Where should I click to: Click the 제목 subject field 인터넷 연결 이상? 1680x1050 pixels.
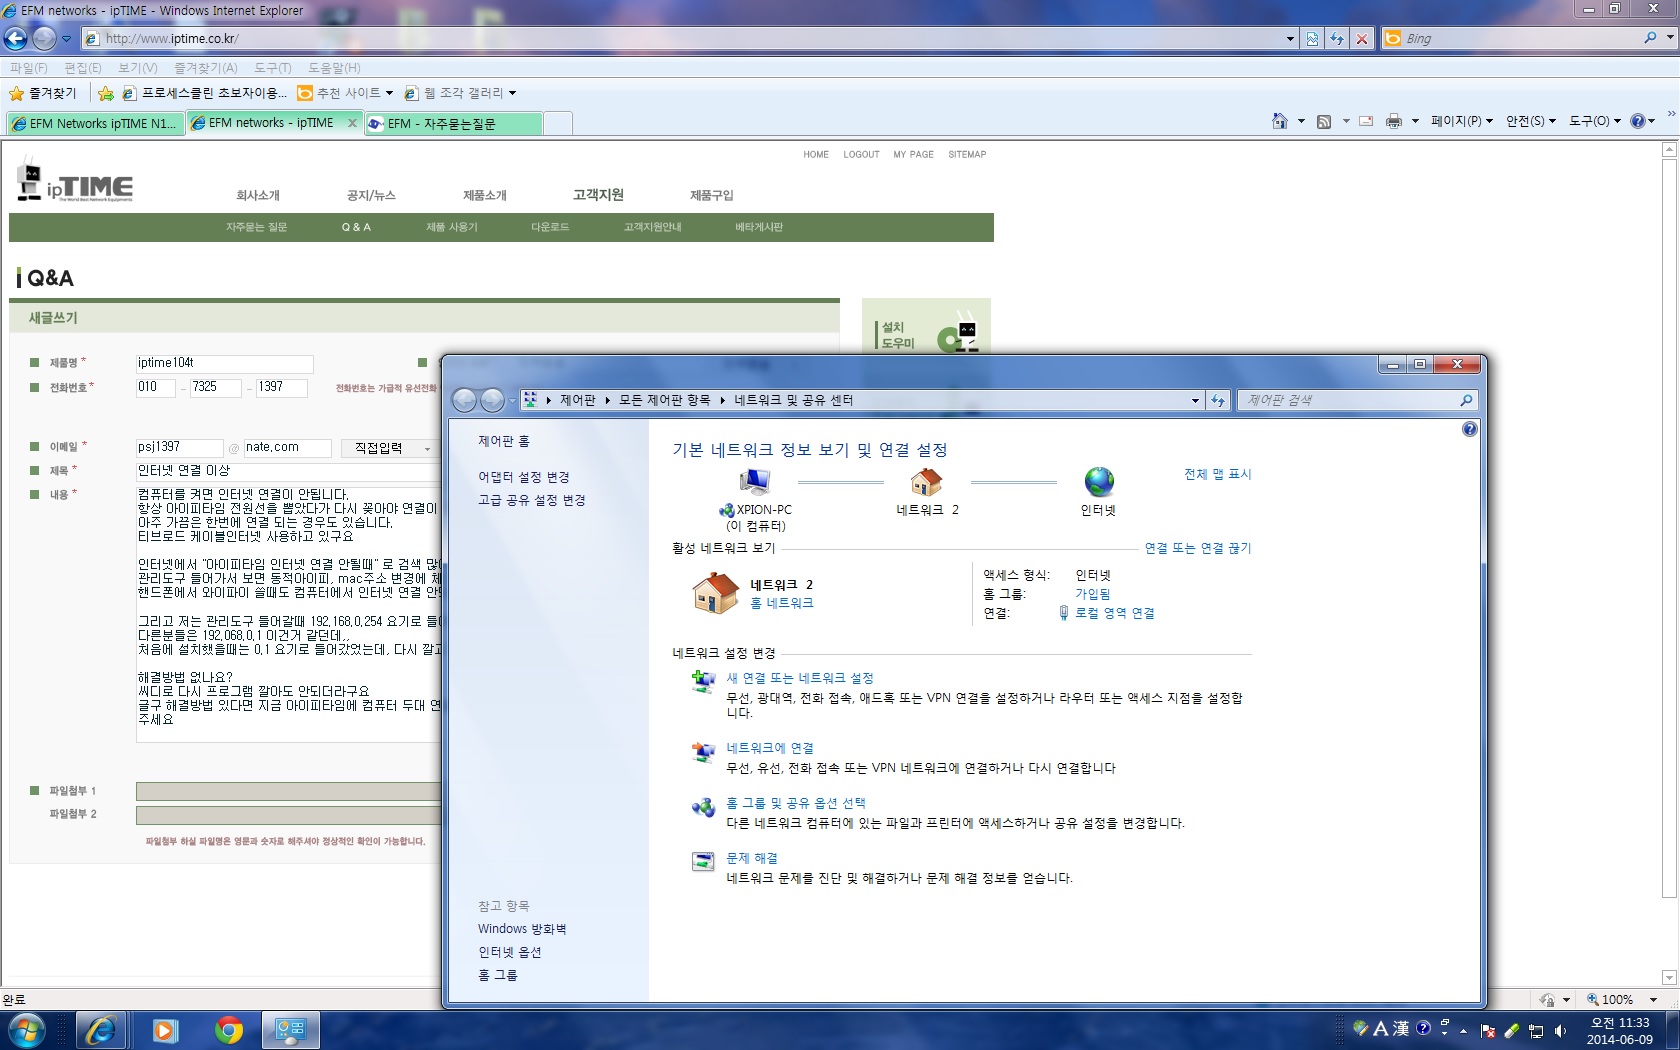(287, 471)
